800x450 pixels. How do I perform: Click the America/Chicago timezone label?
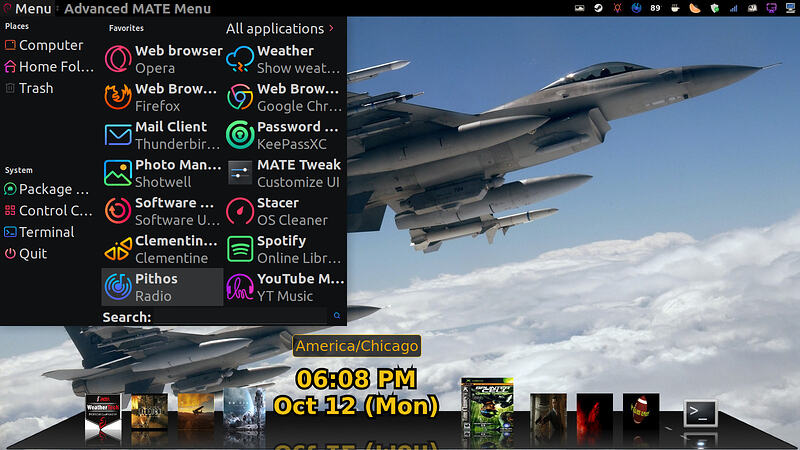coord(357,346)
